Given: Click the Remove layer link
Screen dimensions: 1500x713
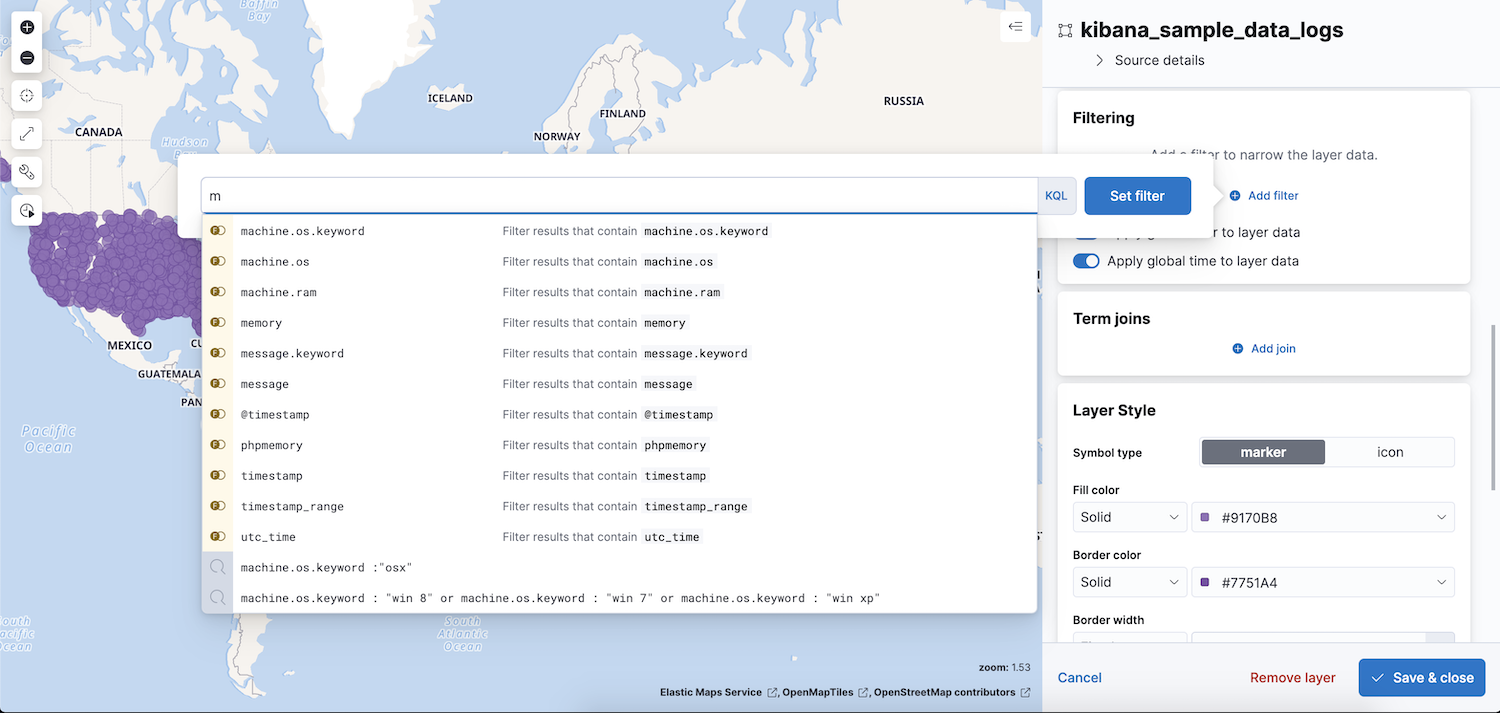Looking at the screenshot, I should 1292,678.
